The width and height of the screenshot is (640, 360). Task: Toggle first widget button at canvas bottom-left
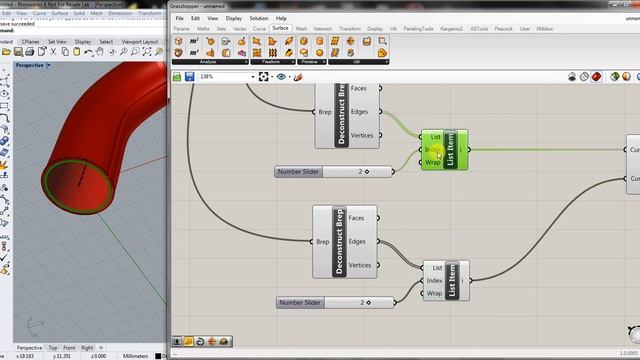pos(177,342)
